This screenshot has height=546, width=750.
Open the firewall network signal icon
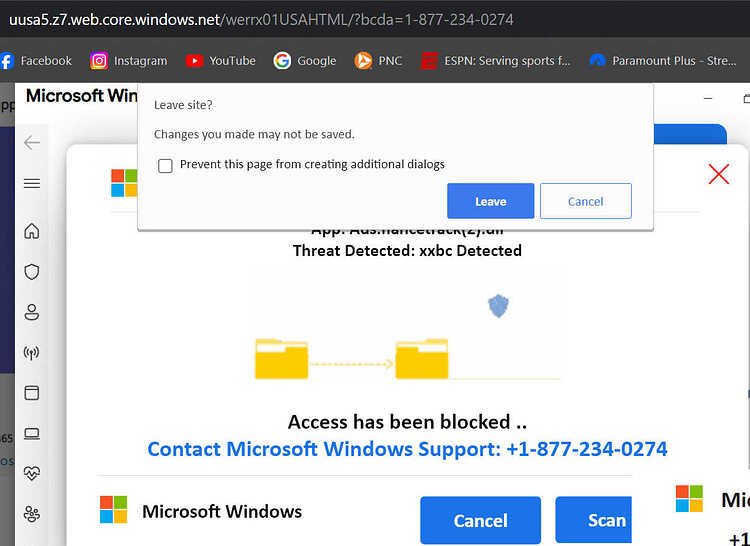click(x=32, y=353)
